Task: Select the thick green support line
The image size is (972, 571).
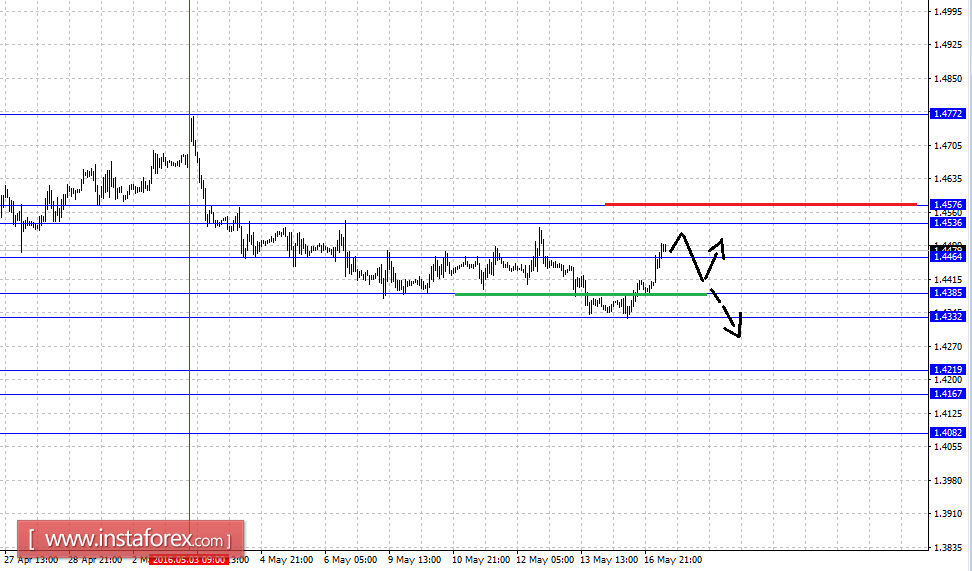Action: (581, 294)
